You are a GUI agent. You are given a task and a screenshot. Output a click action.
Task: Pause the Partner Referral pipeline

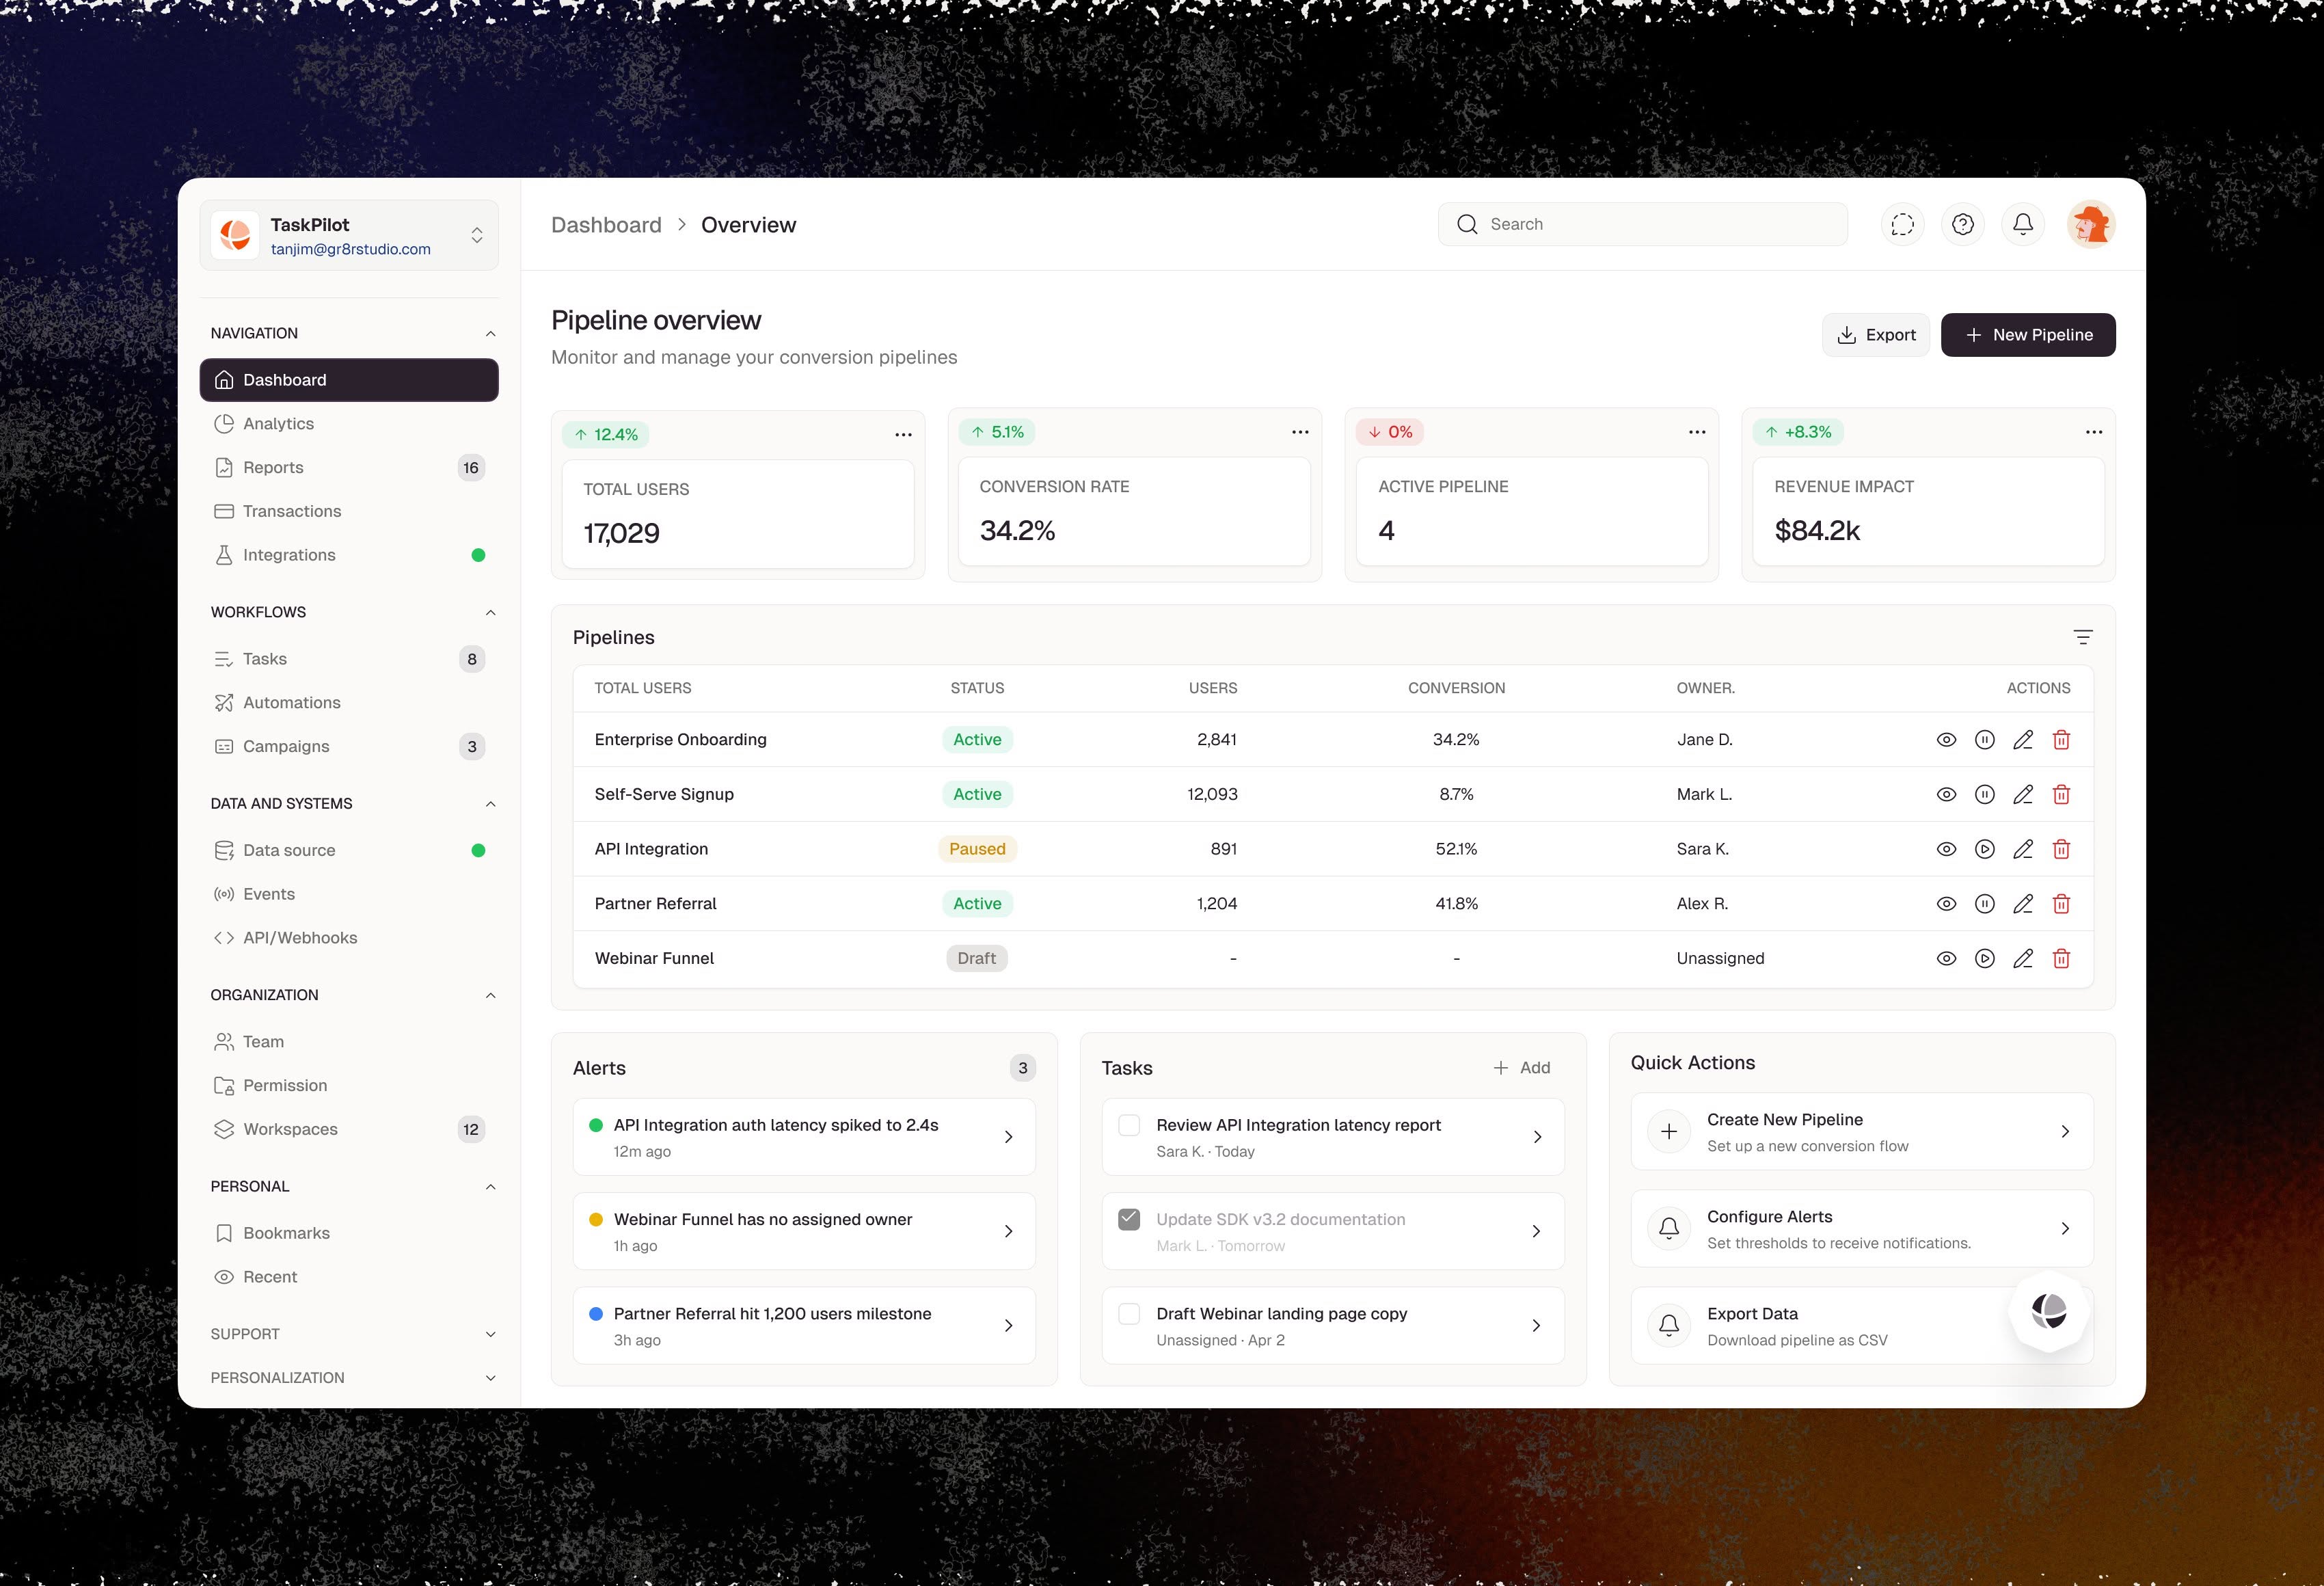click(1984, 904)
